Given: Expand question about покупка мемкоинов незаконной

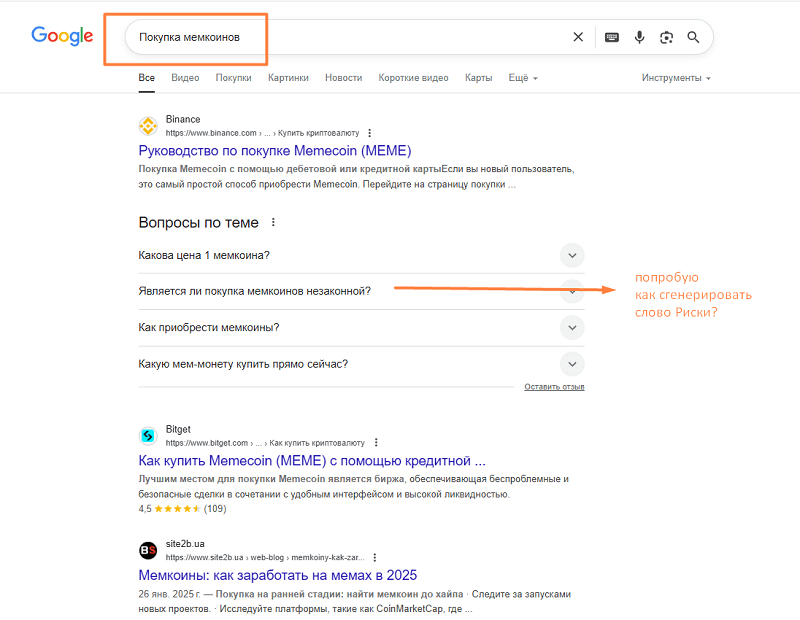Looking at the screenshot, I should [x=361, y=291].
